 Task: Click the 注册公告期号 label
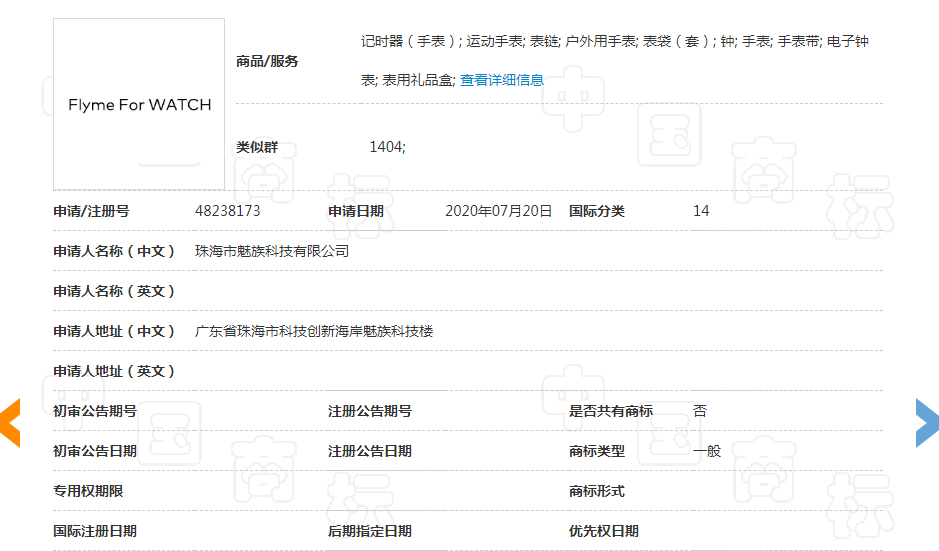369,411
